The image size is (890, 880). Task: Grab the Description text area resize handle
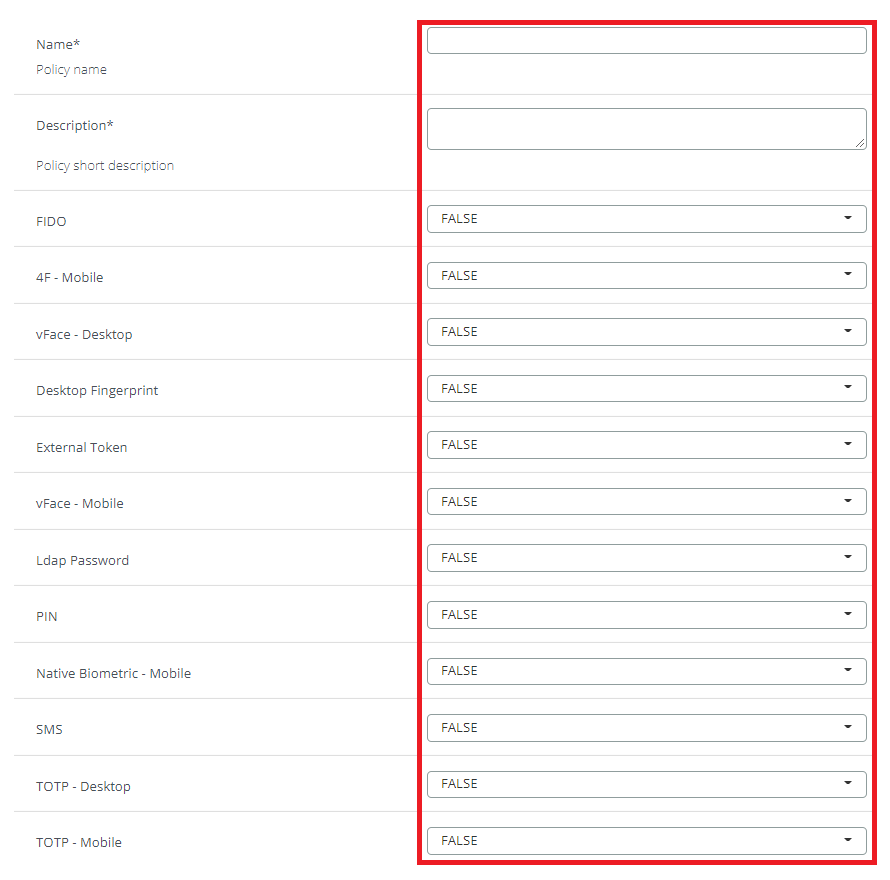[x=860, y=143]
